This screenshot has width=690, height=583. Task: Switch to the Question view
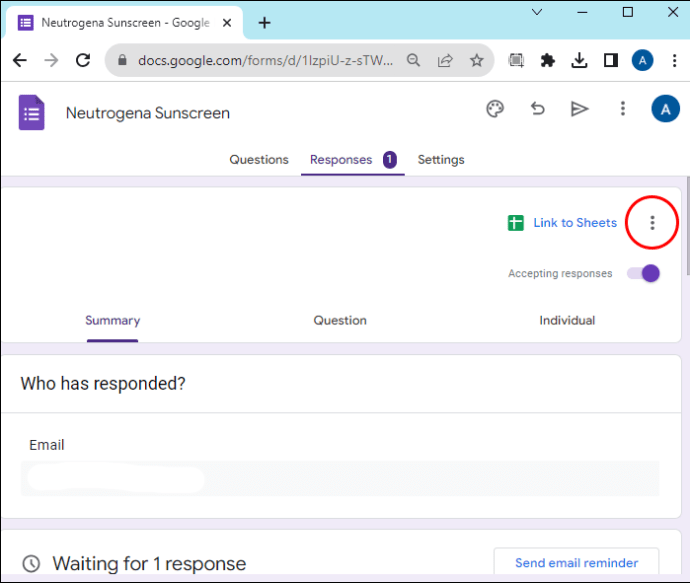pos(340,320)
